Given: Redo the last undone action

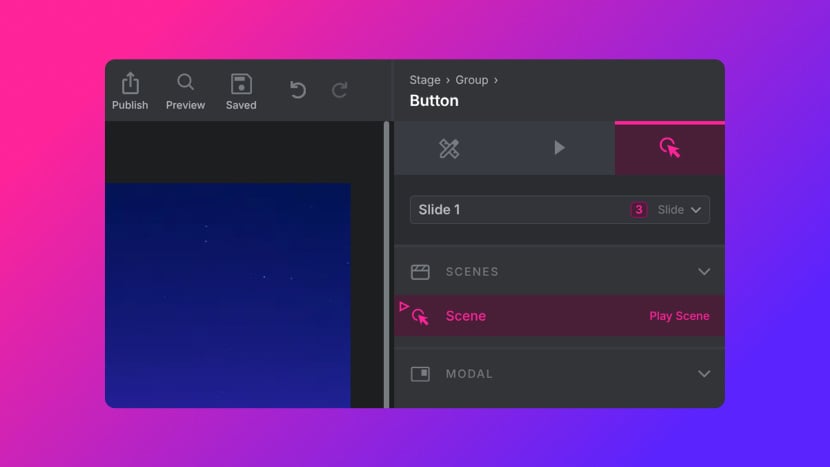Looking at the screenshot, I should click(x=340, y=91).
